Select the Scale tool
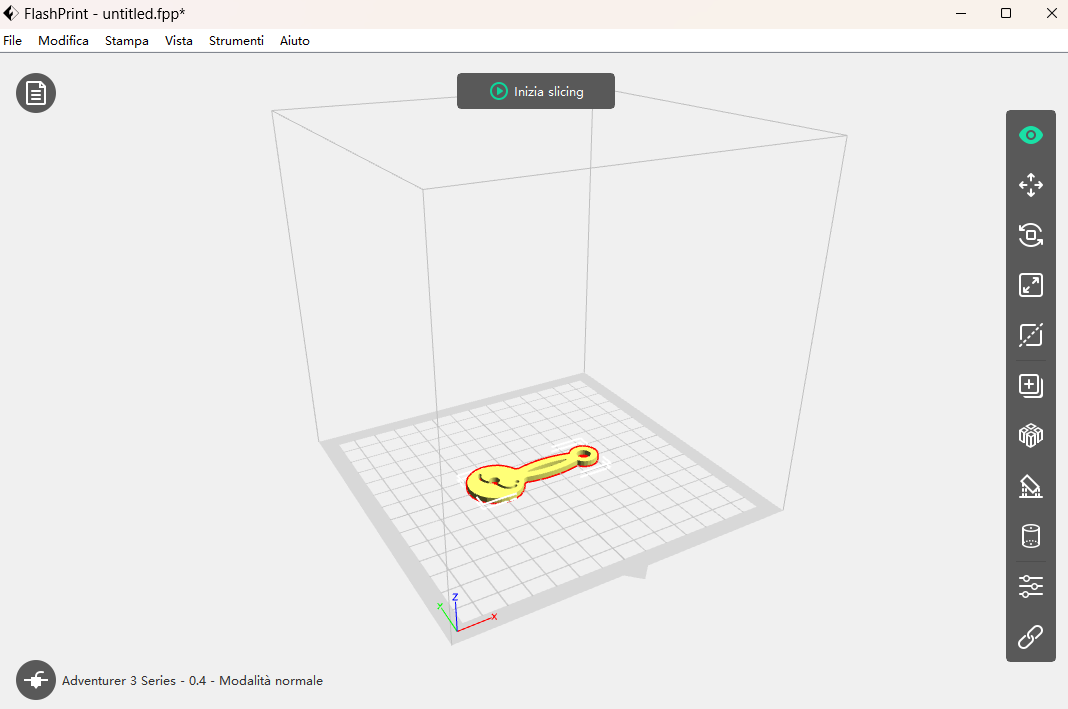This screenshot has height=709, width=1068. coord(1030,285)
